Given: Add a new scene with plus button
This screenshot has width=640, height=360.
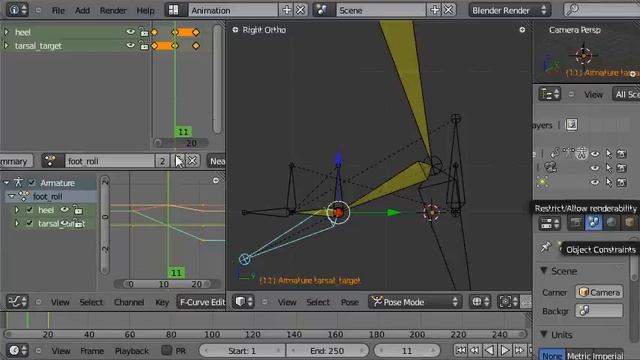Looking at the screenshot, I should (434, 10).
